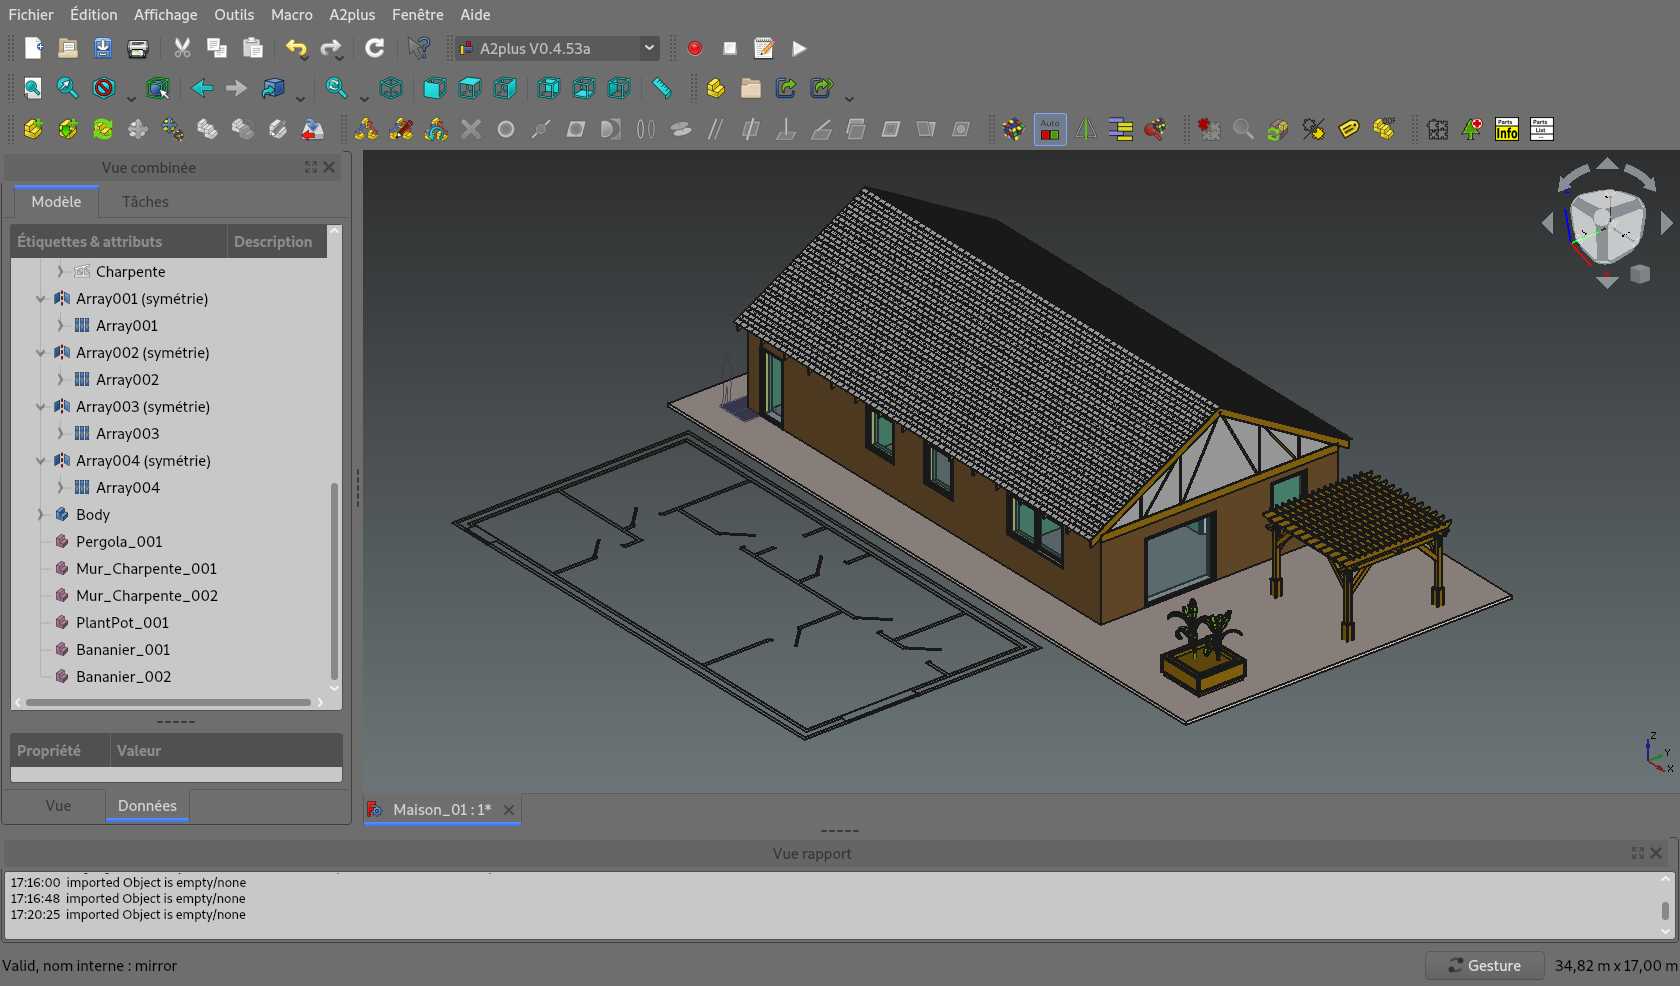
Task: Activate the What's This help pointer
Action: pos(419,48)
